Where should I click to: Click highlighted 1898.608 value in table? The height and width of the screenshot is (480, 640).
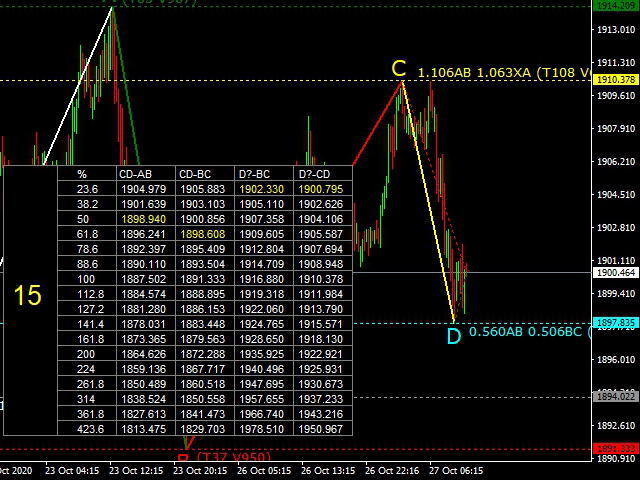(203, 234)
